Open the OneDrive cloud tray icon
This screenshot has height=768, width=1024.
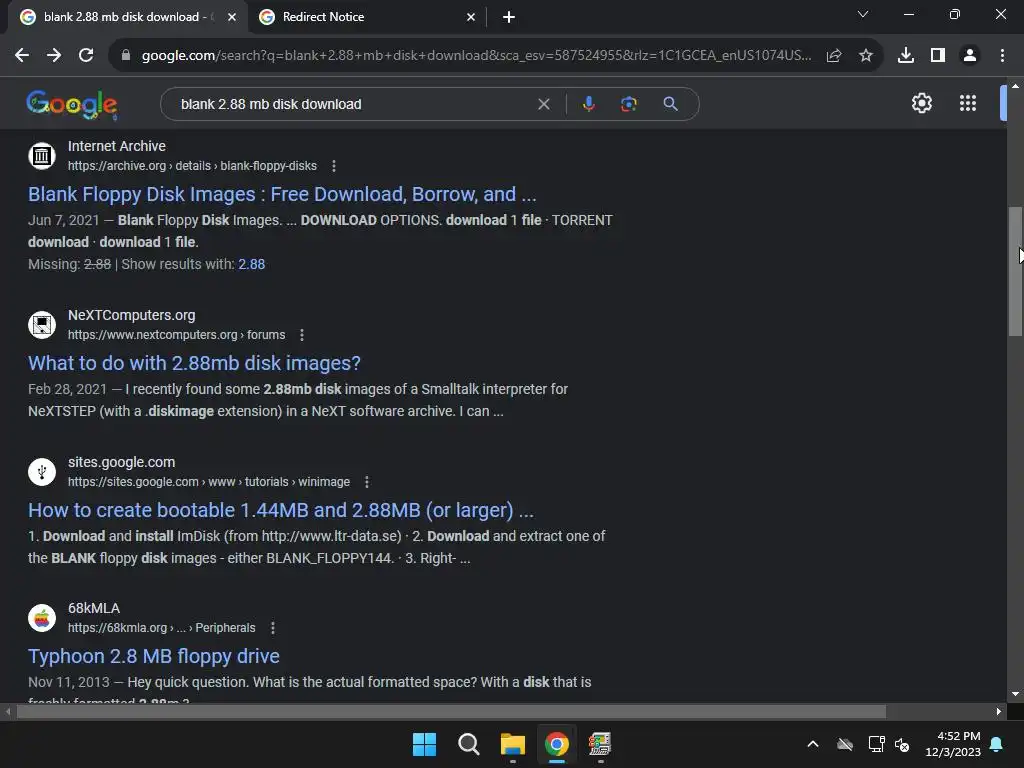pyautogui.click(x=845, y=744)
